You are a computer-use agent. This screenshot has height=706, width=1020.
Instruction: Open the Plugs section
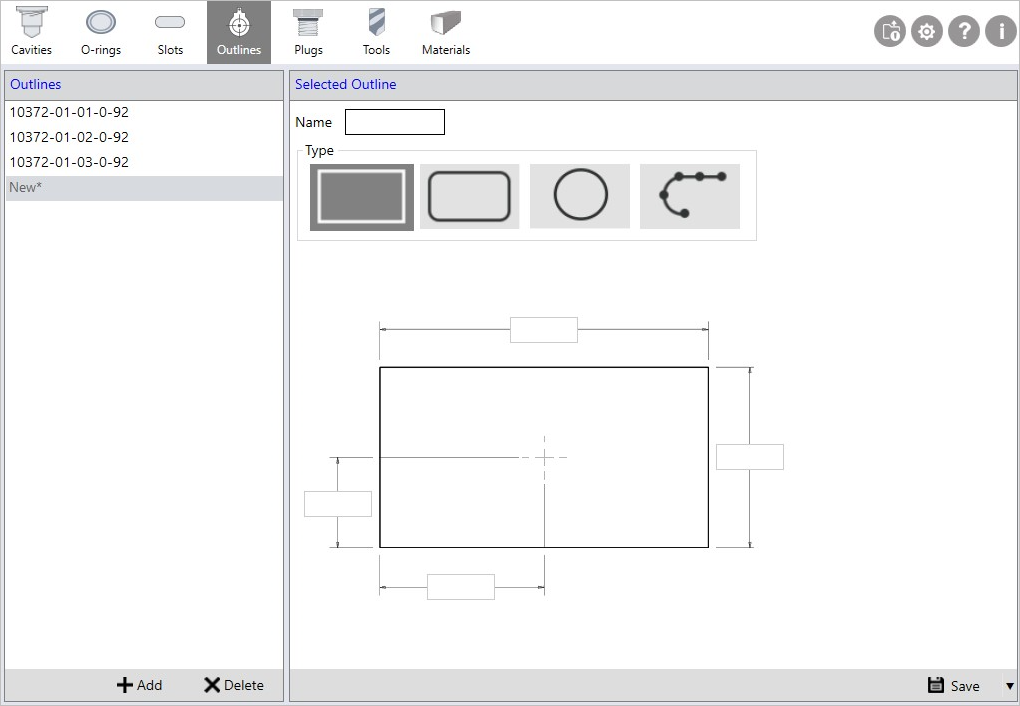[308, 32]
